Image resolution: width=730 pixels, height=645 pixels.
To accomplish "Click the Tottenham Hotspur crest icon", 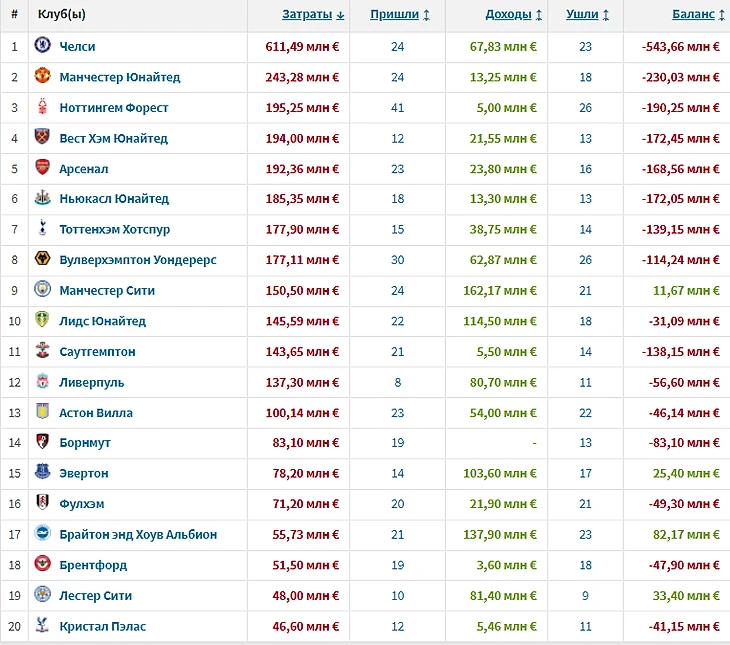I will coord(42,229).
